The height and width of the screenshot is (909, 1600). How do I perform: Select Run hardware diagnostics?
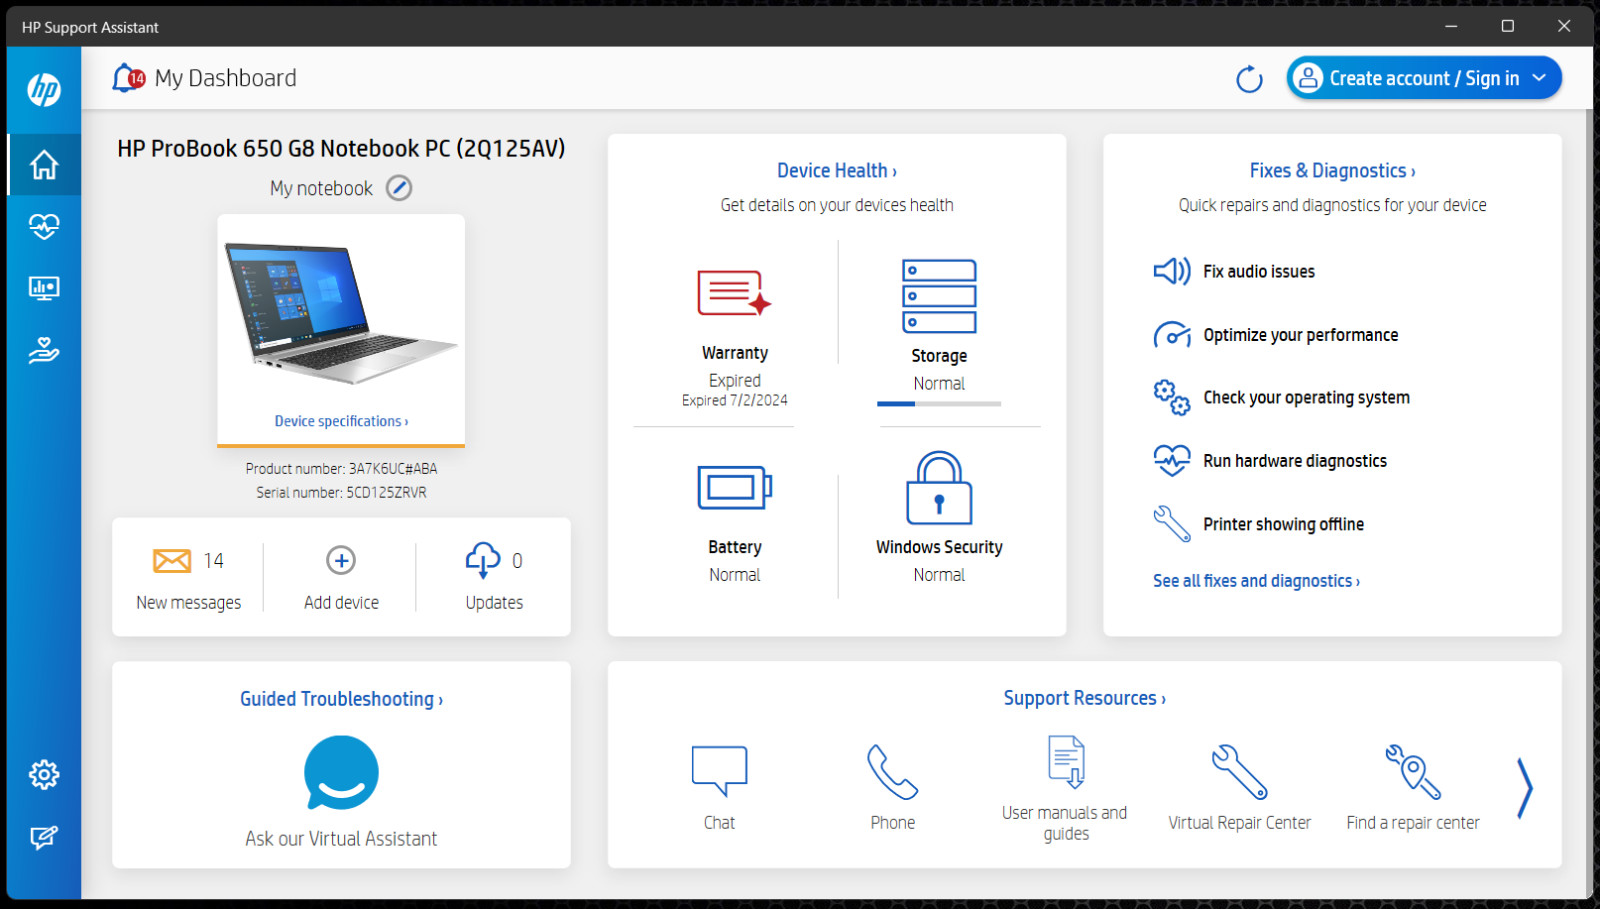[x=1295, y=461]
